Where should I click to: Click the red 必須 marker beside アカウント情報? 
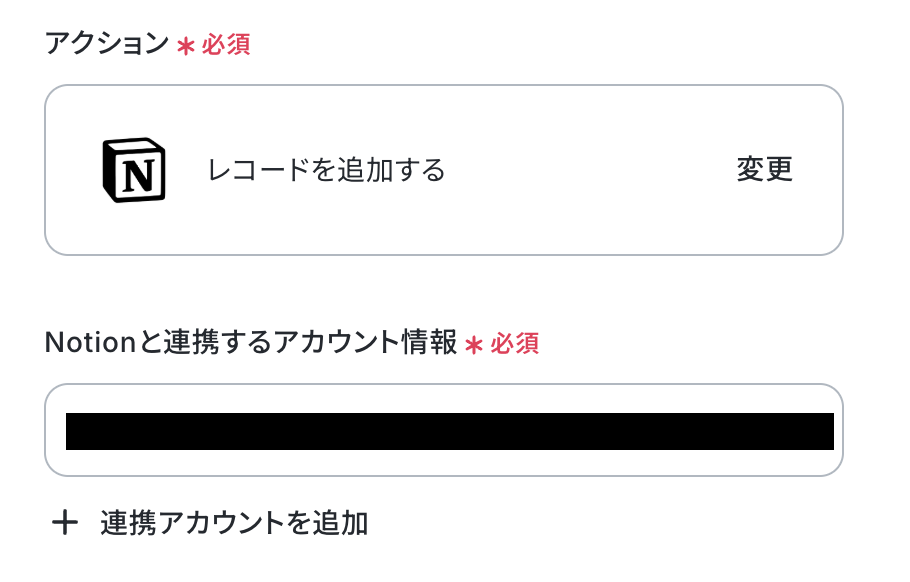515,344
